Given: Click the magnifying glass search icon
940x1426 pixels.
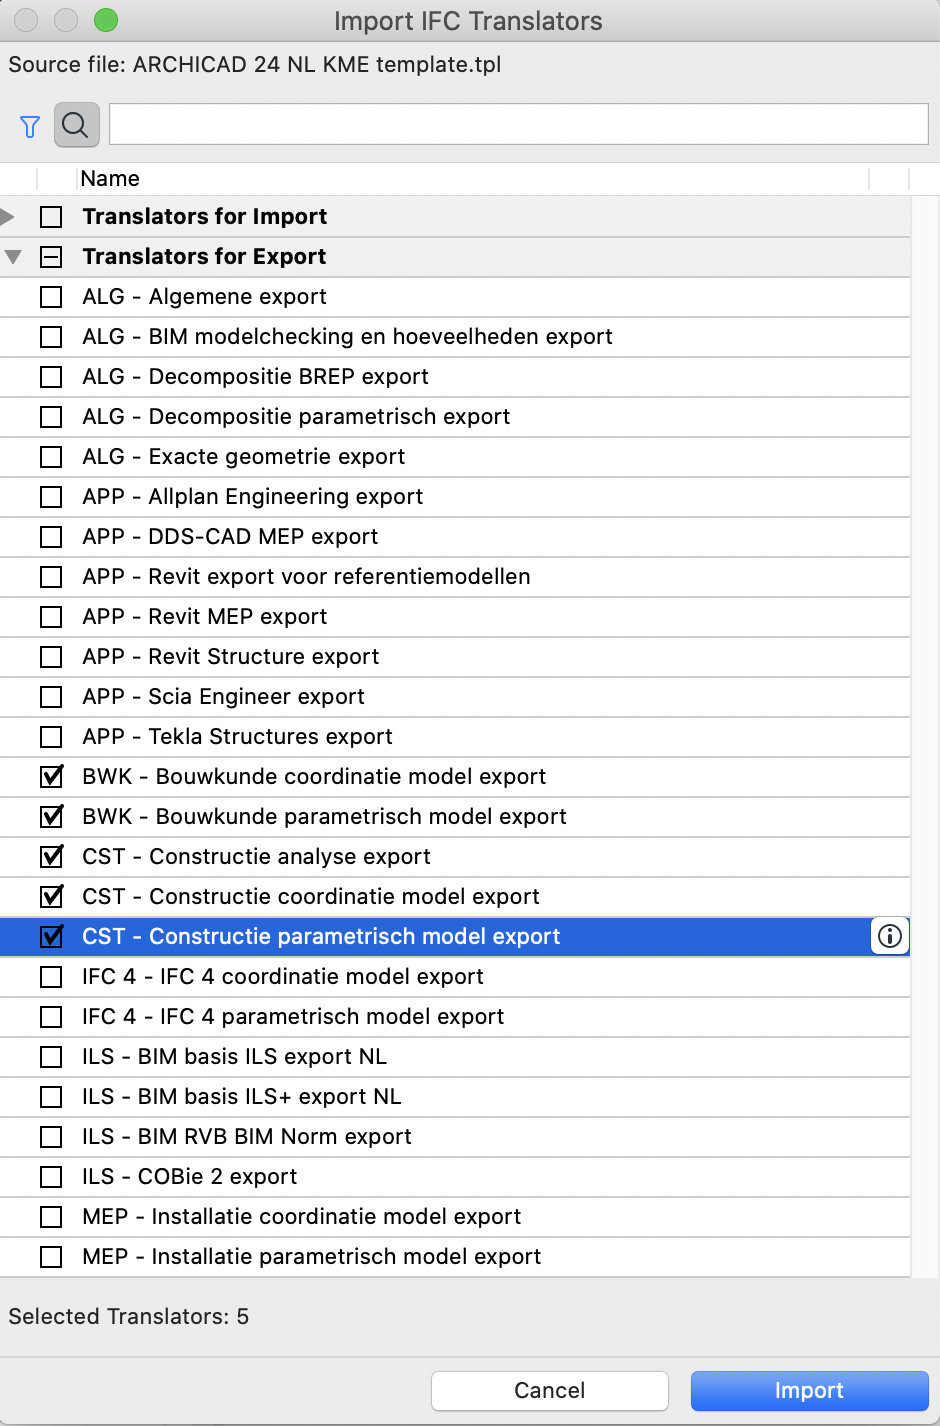Looking at the screenshot, I should (76, 125).
